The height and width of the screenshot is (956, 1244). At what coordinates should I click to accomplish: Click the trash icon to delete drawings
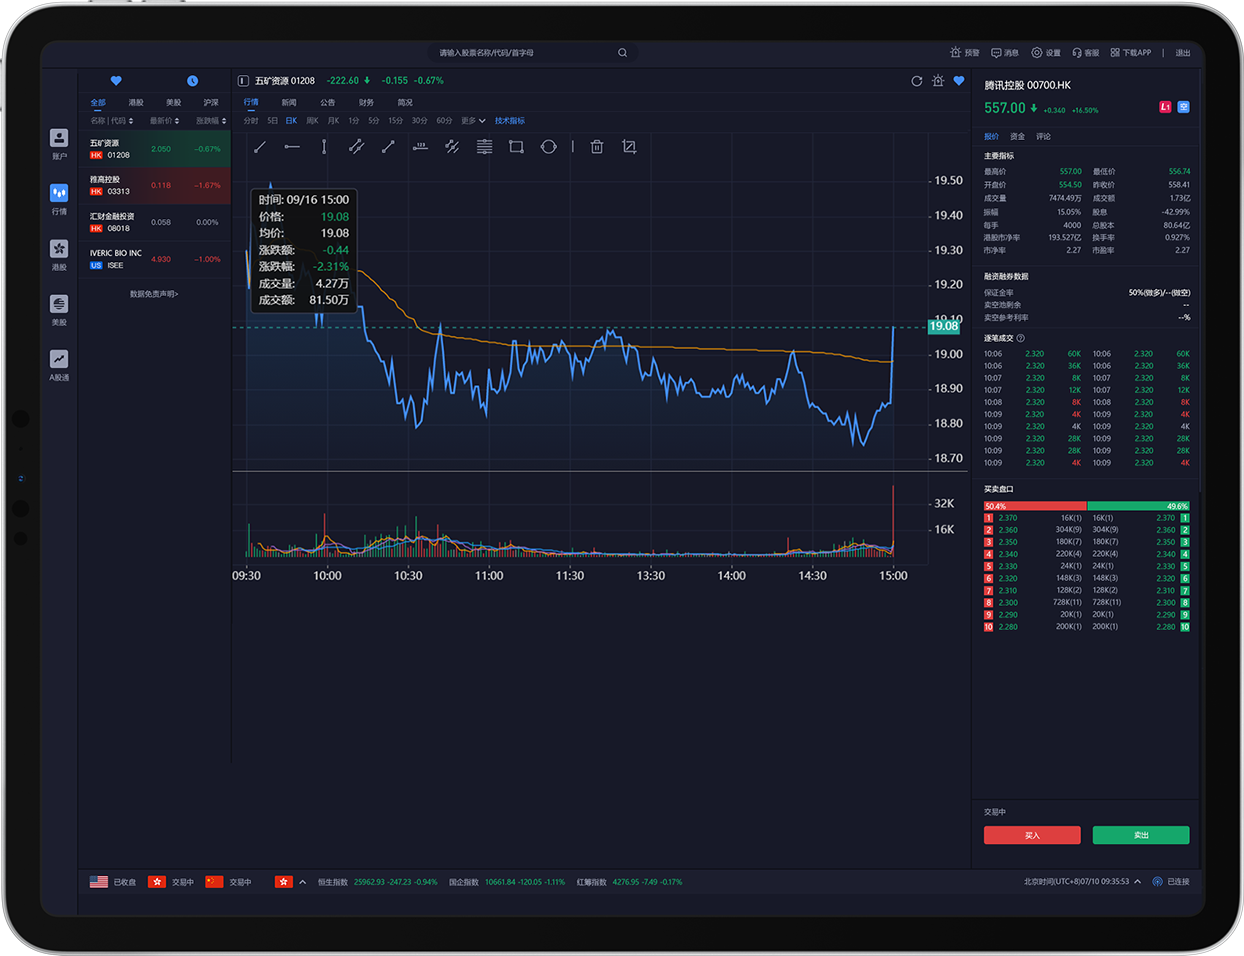597,147
